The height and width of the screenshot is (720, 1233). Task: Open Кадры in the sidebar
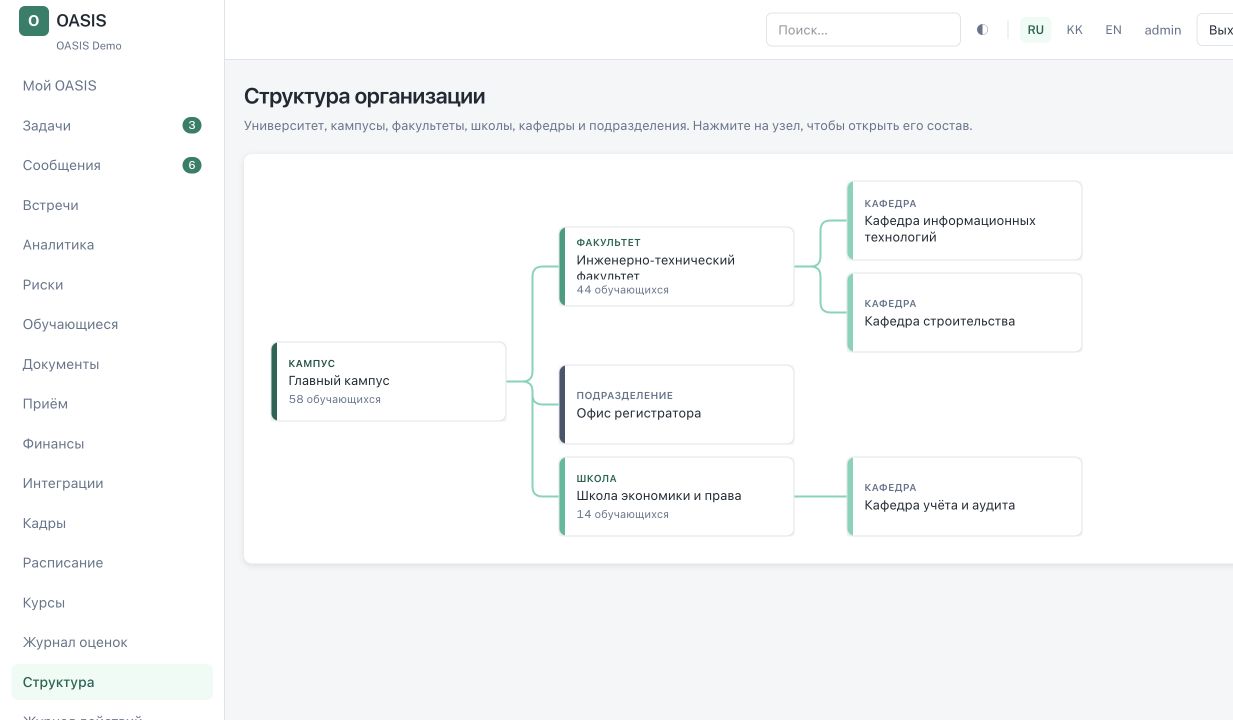tap(112, 523)
